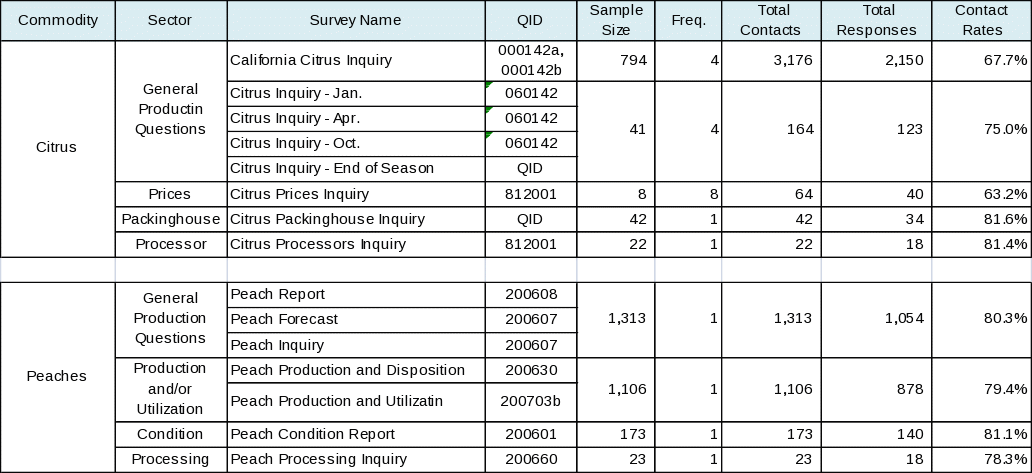Select Citrus Inquiry - Oct. cell
Viewport: 1032px width, 473px height.
click(x=356, y=143)
